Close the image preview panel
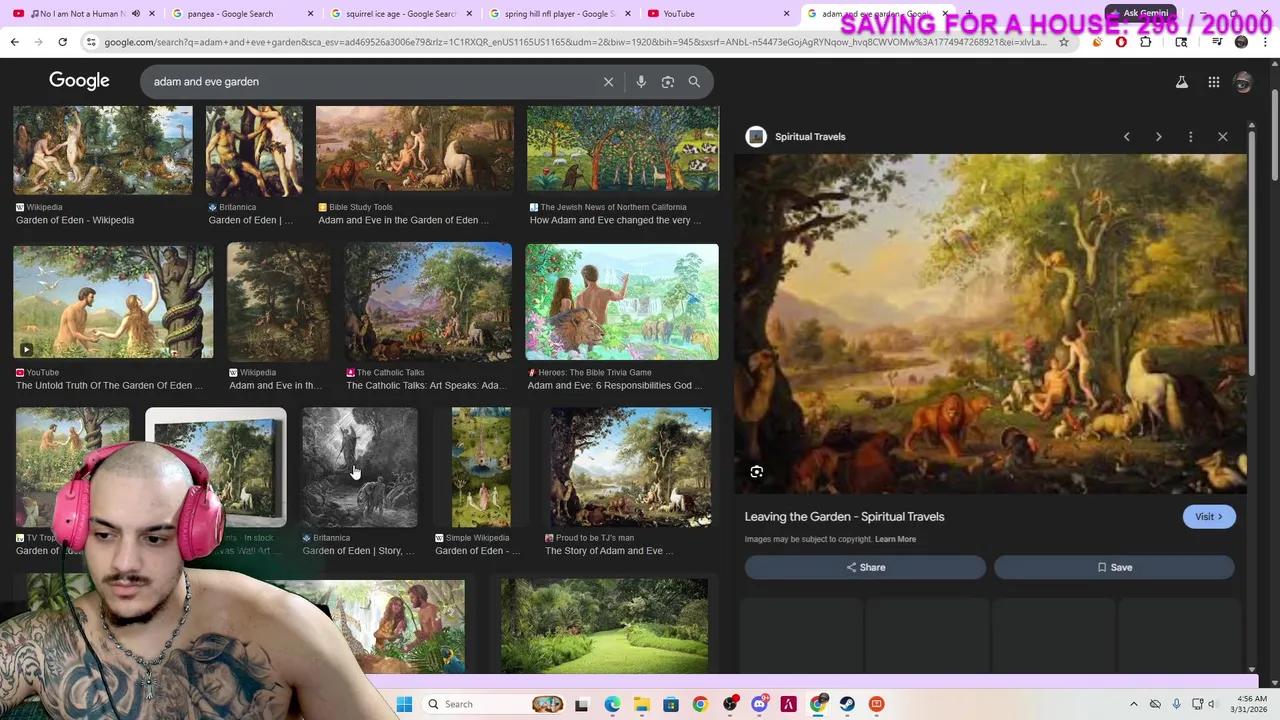 (1222, 137)
